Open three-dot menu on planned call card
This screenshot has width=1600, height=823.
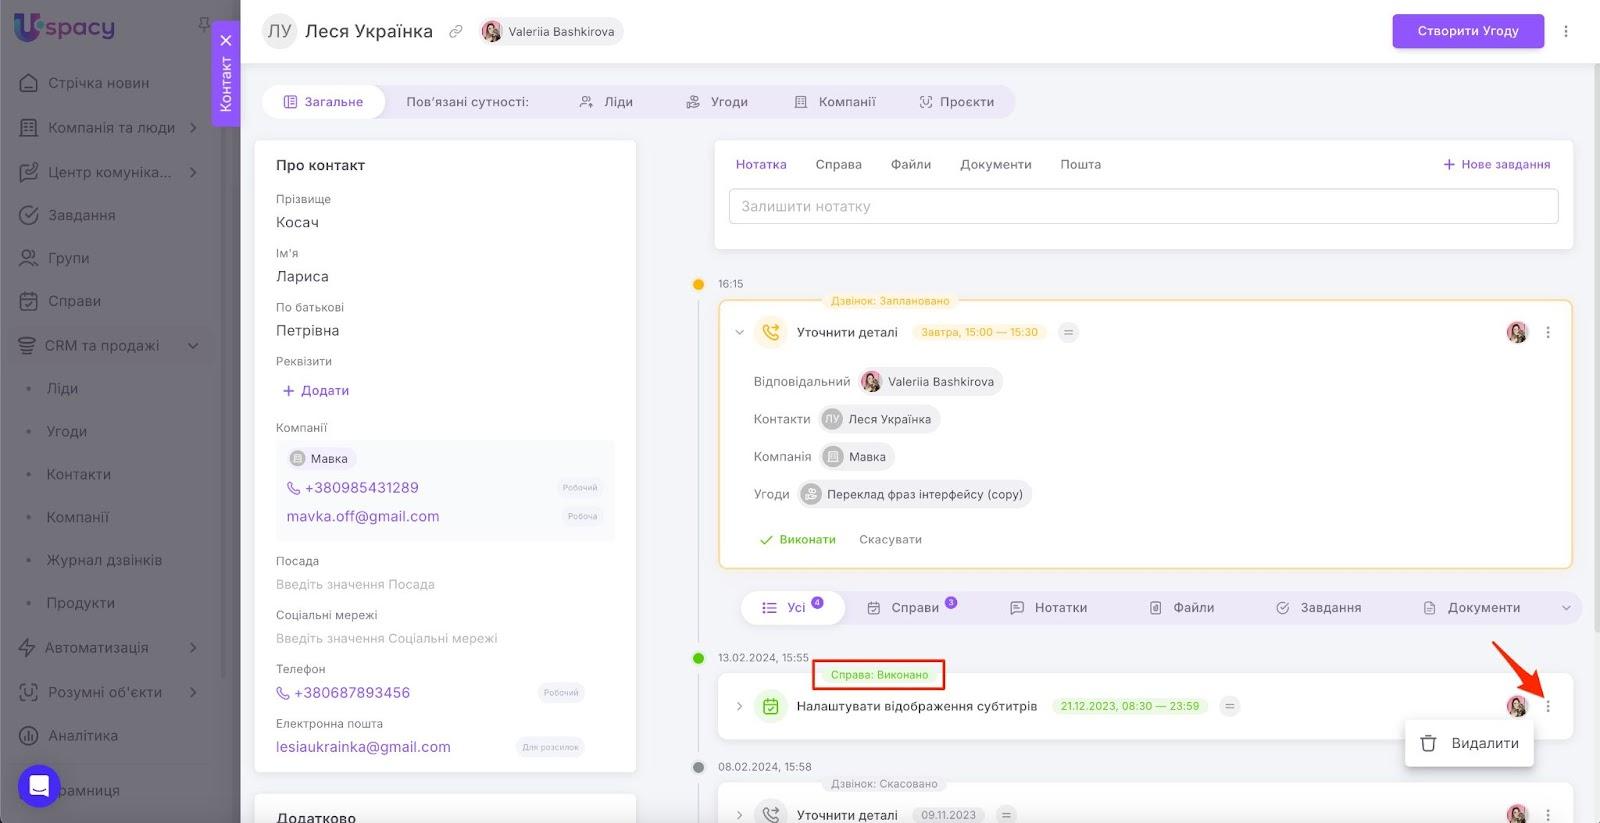[1548, 333]
